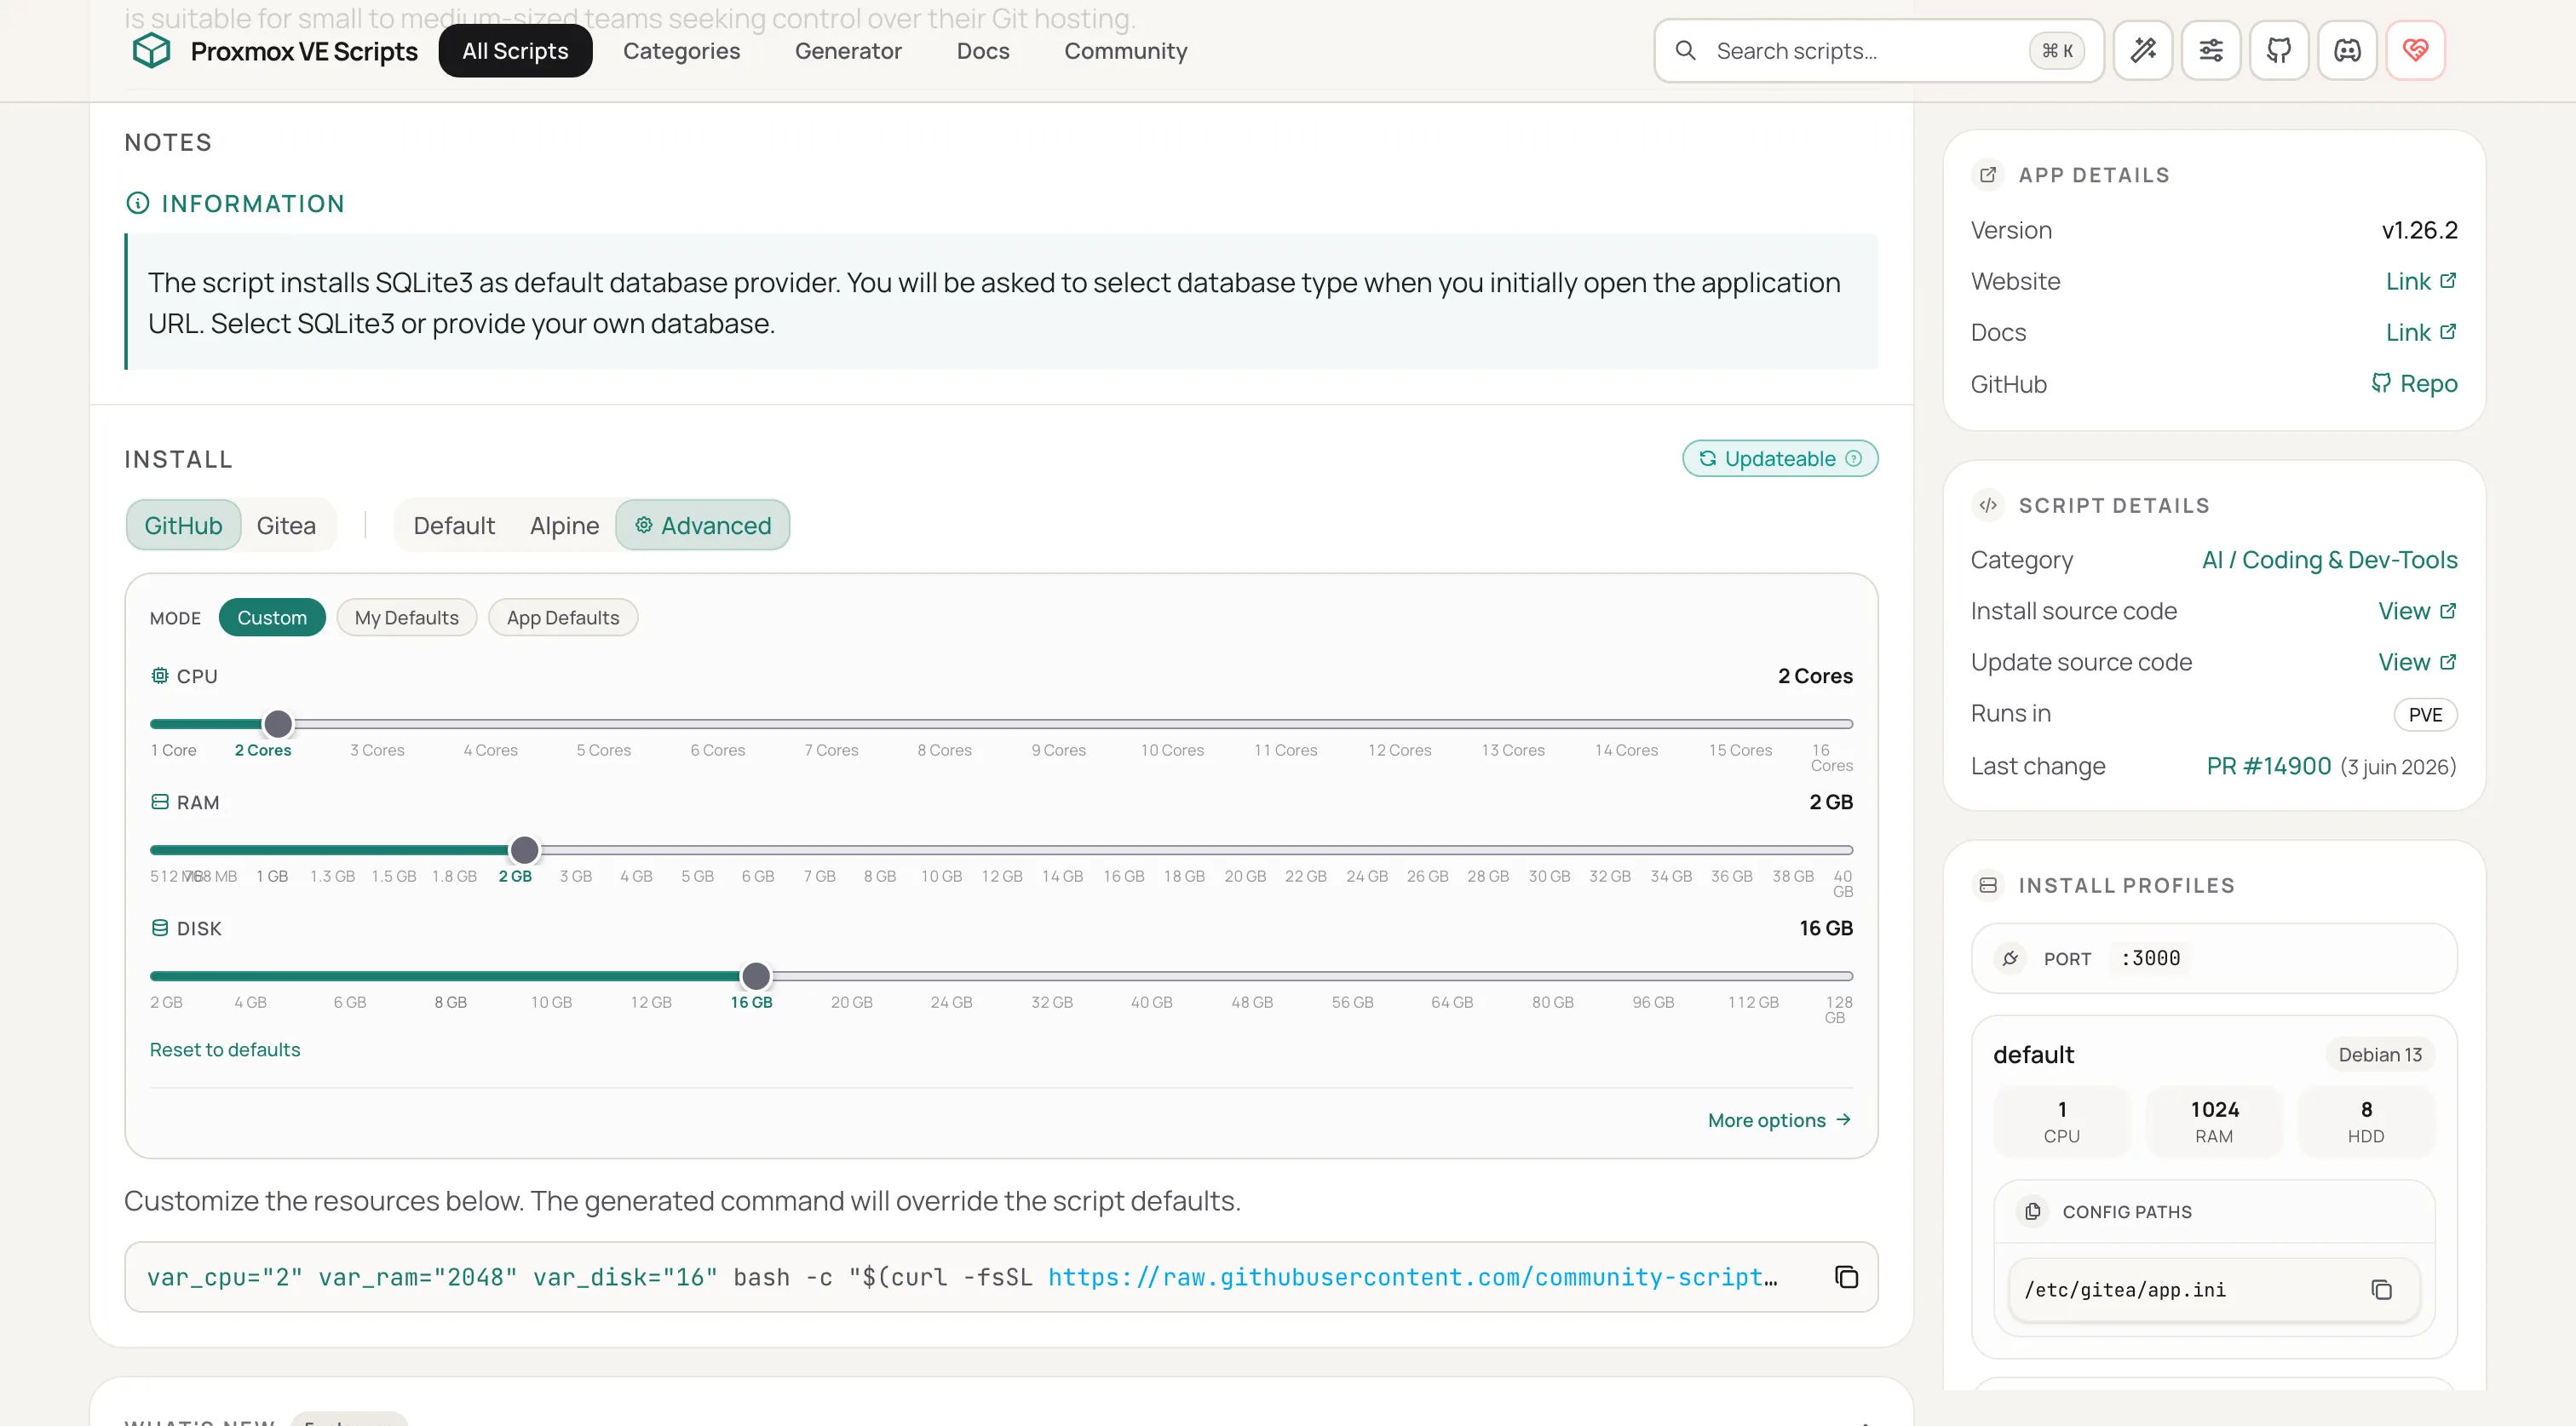Open the Install source code view icon

[2447, 611]
